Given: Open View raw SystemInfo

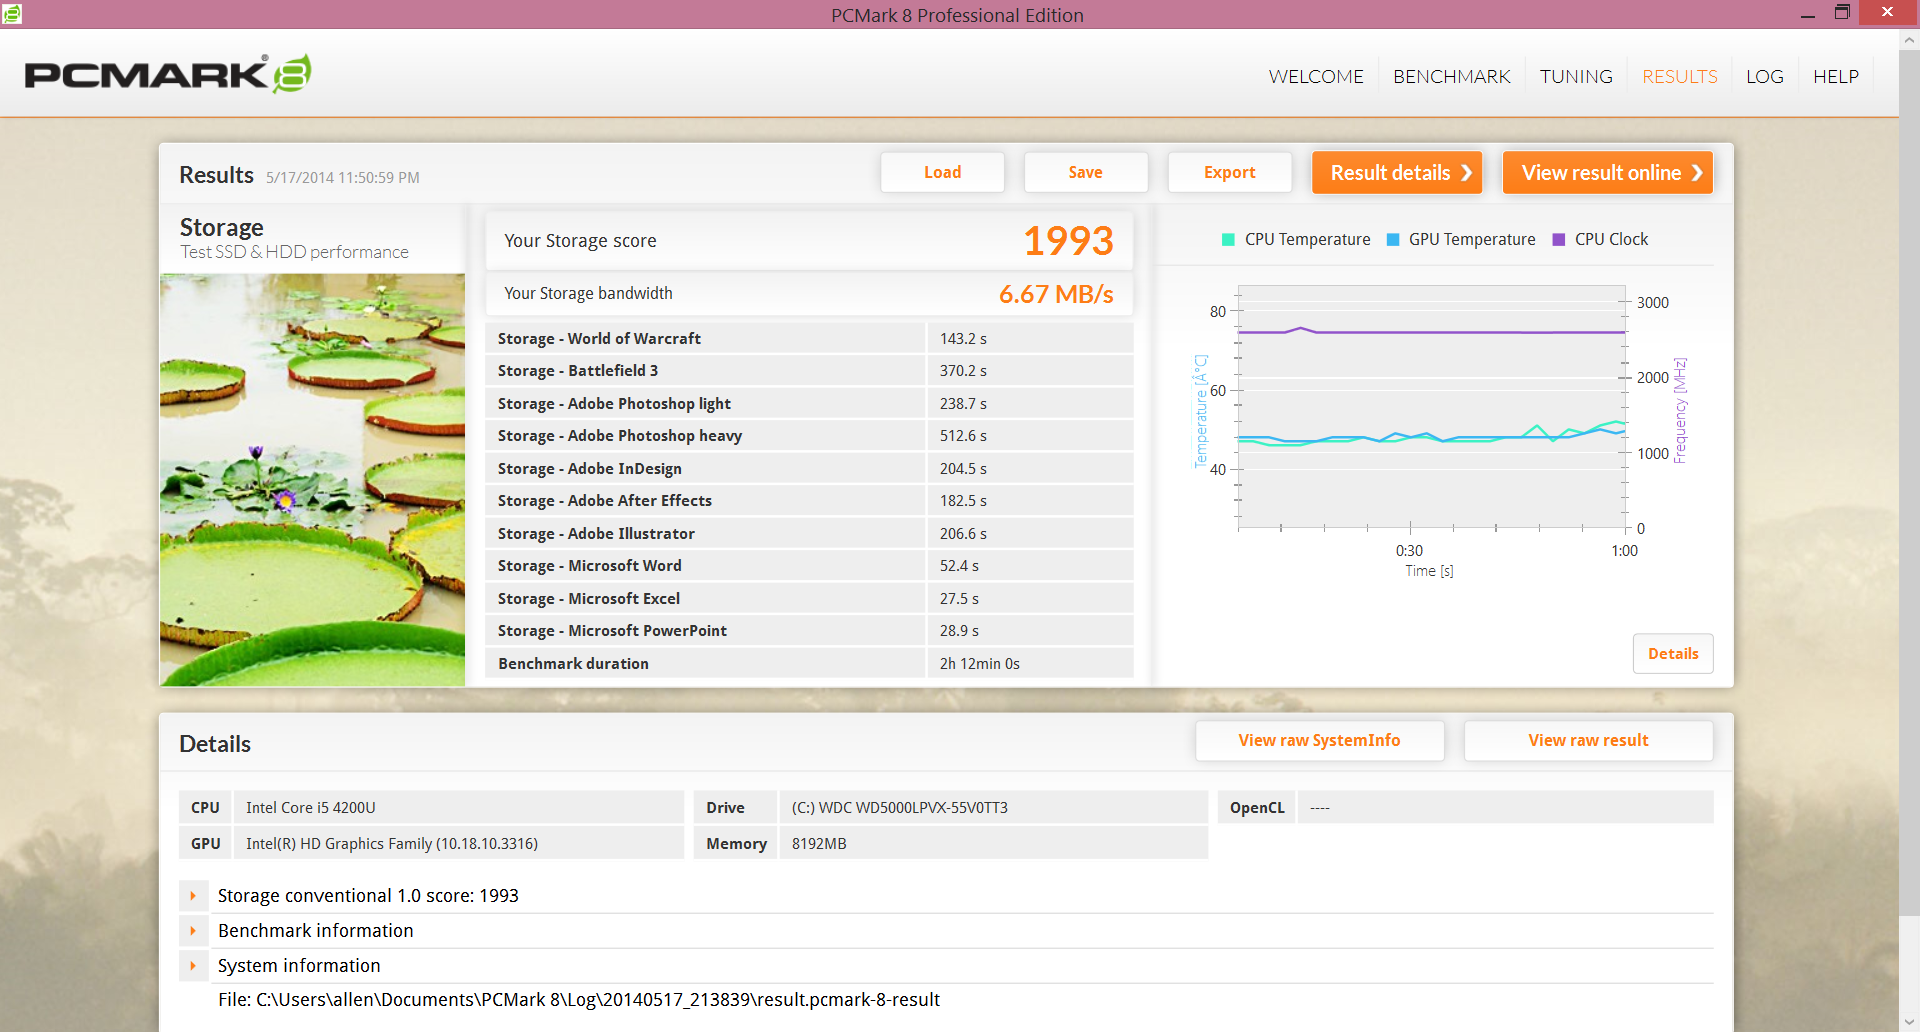Looking at the screenshot, I should pos(1319,740).
